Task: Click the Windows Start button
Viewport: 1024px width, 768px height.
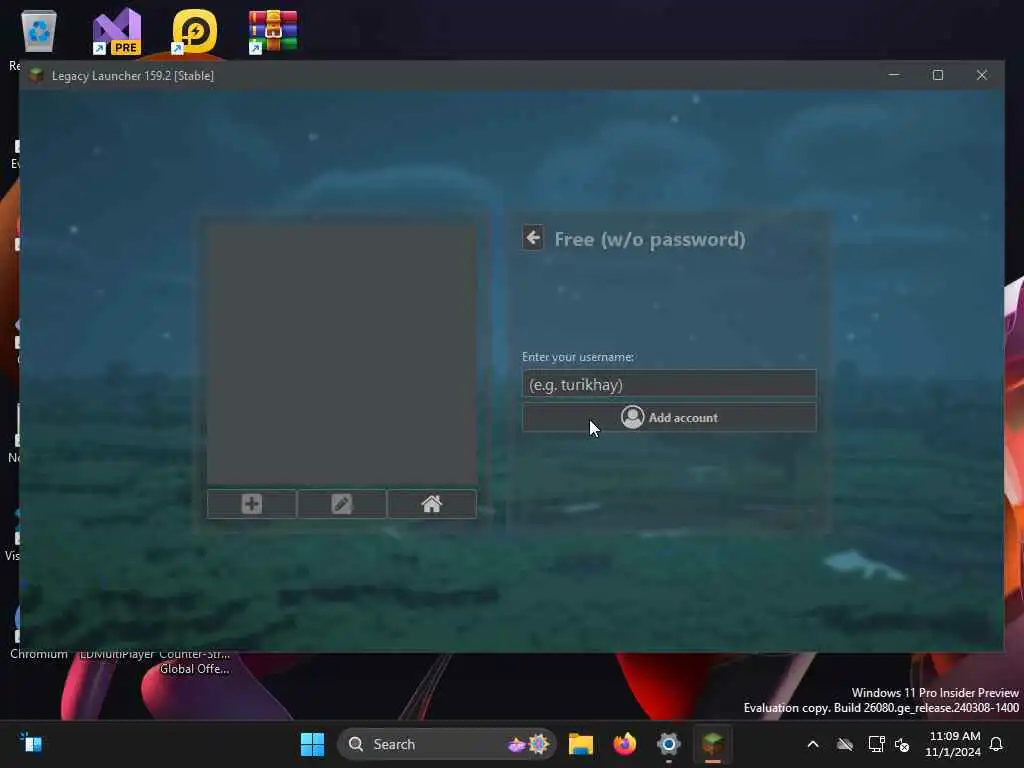Action: tap(312, 744)
